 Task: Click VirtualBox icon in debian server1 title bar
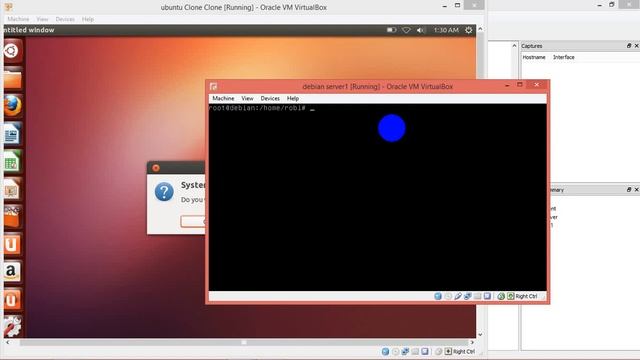[213, 87]
